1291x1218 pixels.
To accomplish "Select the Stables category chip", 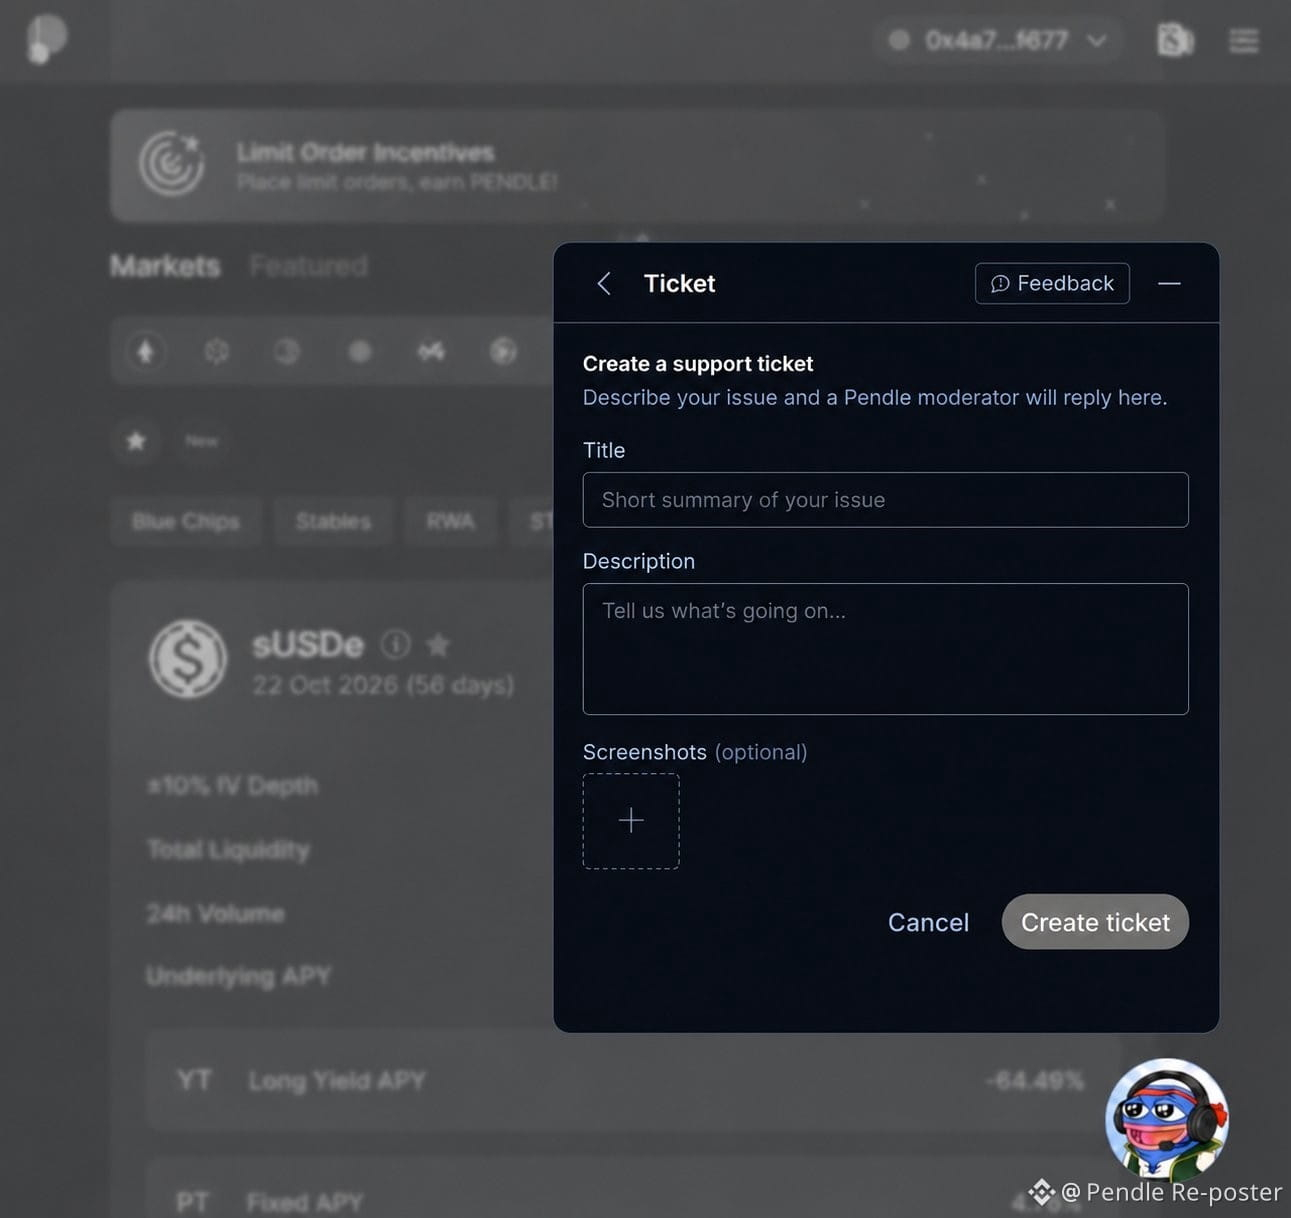I will [334, 521].
